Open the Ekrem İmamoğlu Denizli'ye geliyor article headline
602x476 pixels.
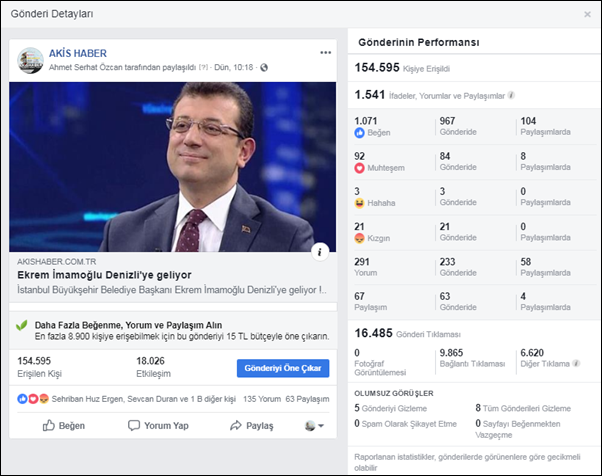coord(104,275)
